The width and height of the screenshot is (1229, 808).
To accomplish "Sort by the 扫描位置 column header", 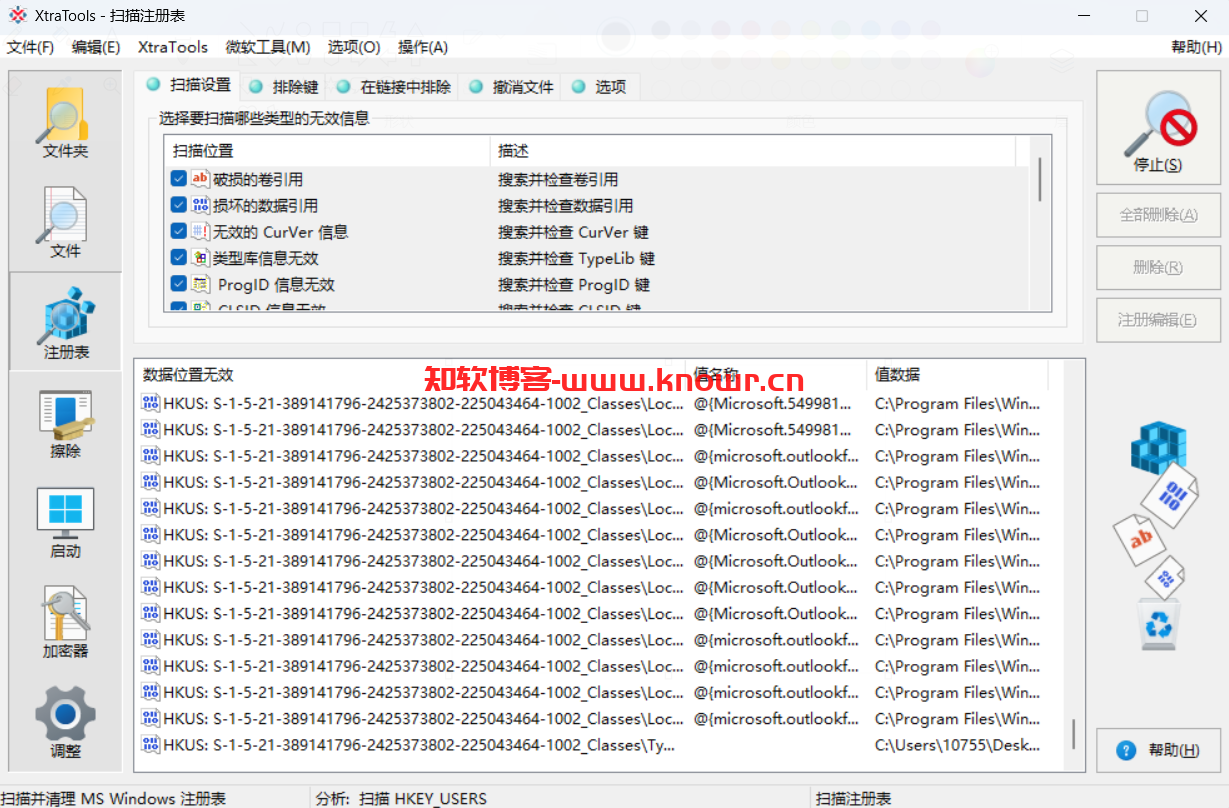I will pos(327,151).
